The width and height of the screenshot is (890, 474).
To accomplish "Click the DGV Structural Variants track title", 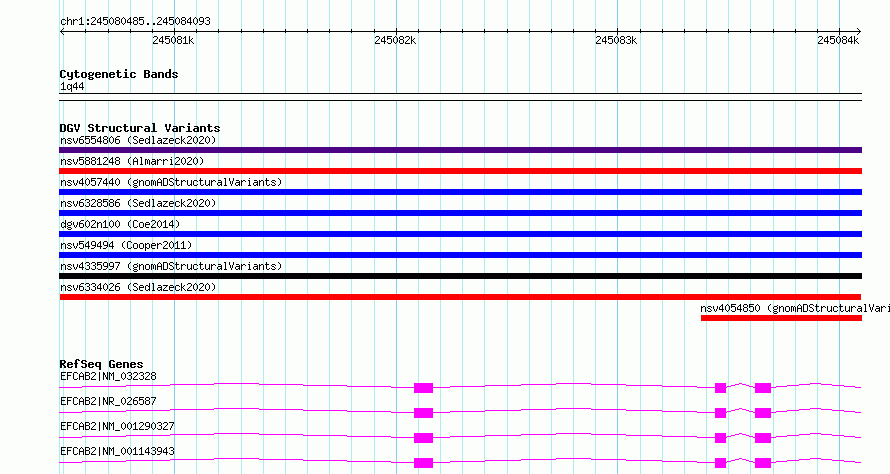I will tap(140, 128).
